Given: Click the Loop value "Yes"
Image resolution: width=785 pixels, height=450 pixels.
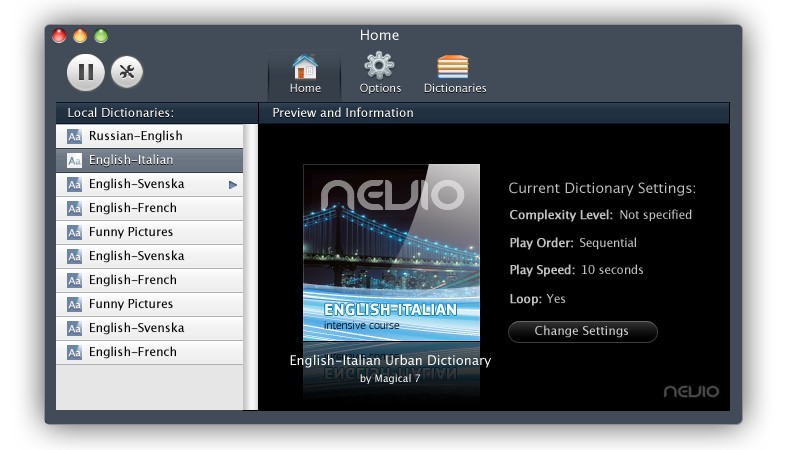Looking at the screenshot, I should [x=556, y=299].
